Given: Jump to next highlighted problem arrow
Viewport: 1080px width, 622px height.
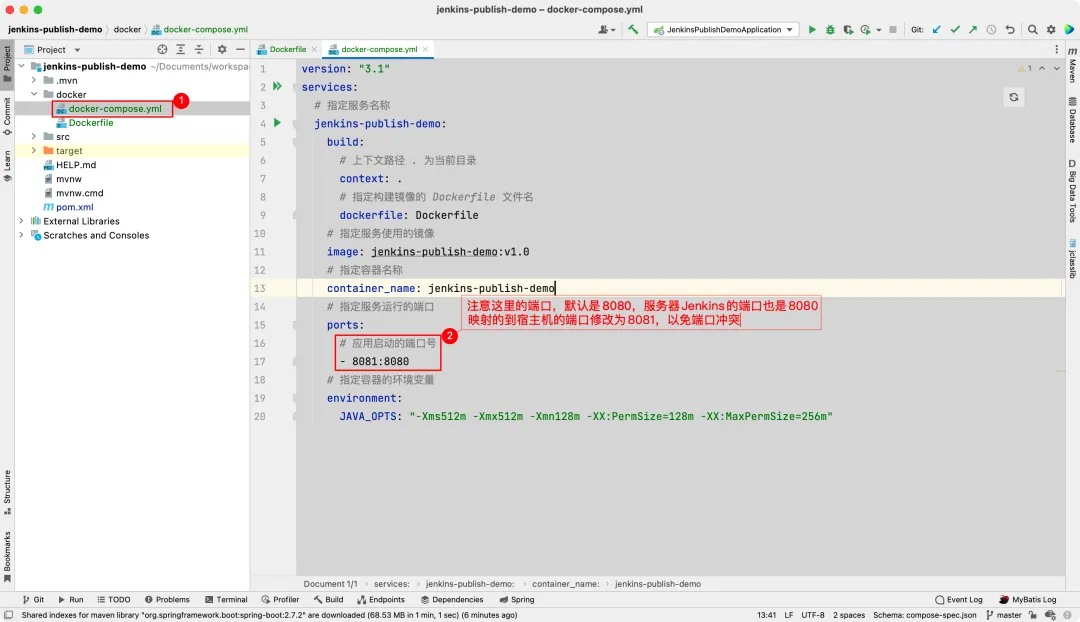Looking at the screenshot, I should 1057,68.
